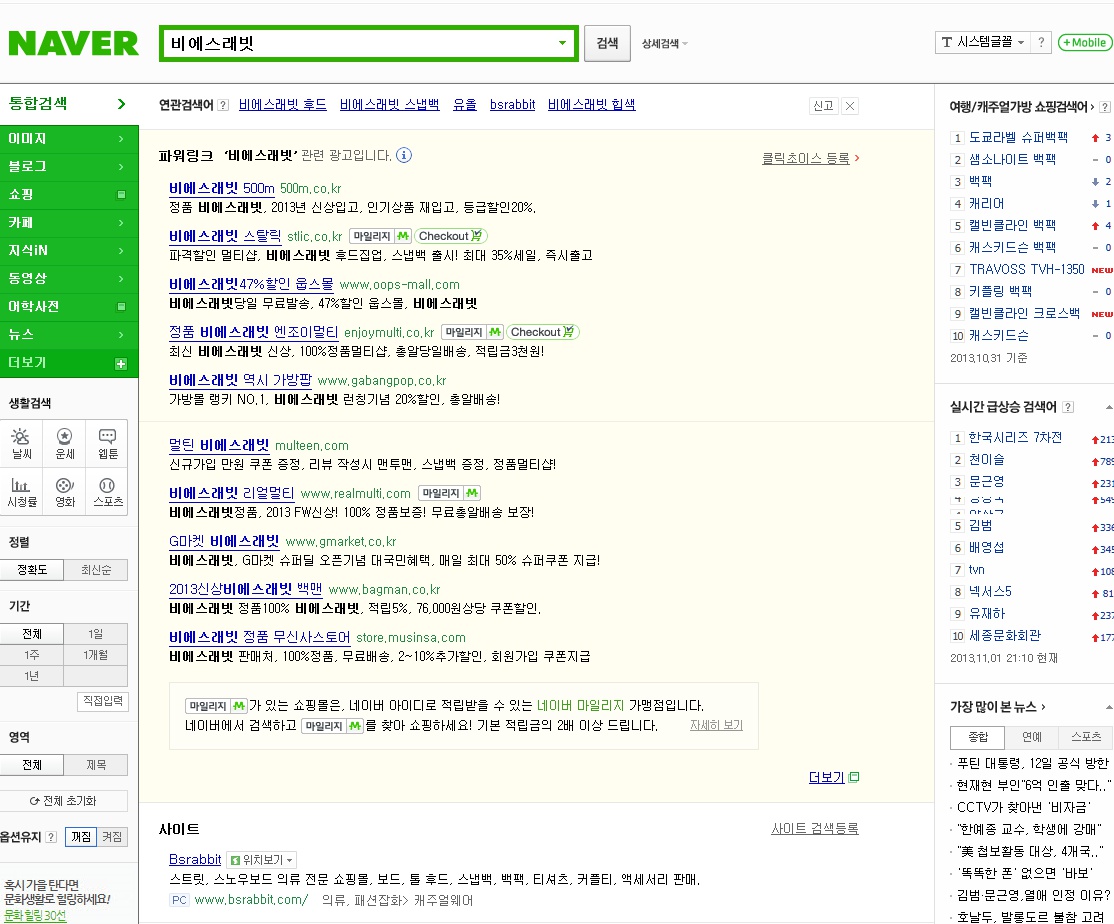Open the related search 비에스래빗 후드
The image size is (1114, 924).
283,105
